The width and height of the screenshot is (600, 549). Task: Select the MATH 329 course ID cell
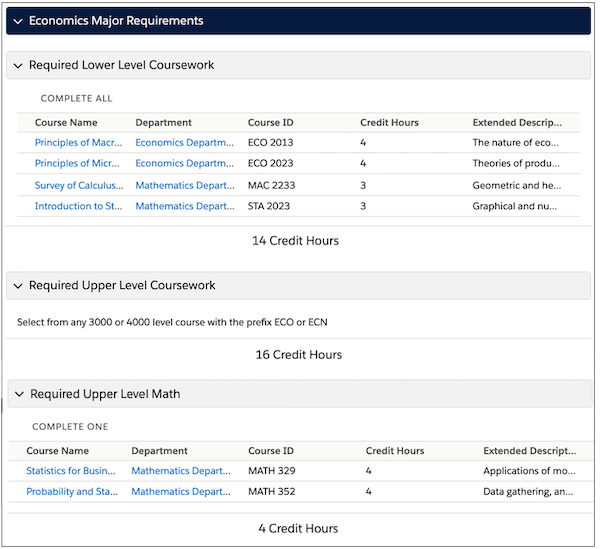(x=272, y=471)
